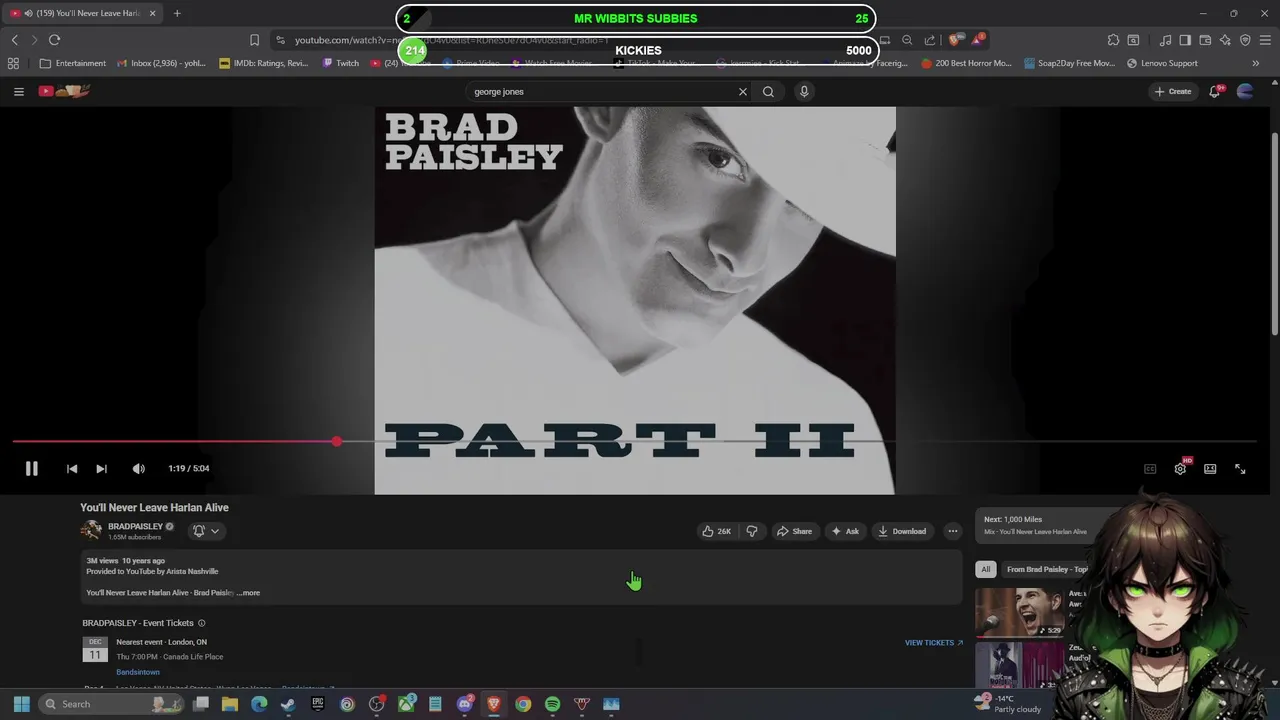Mute the video volume
Viewport: 1280px width, 720px height.
[138, 468]
